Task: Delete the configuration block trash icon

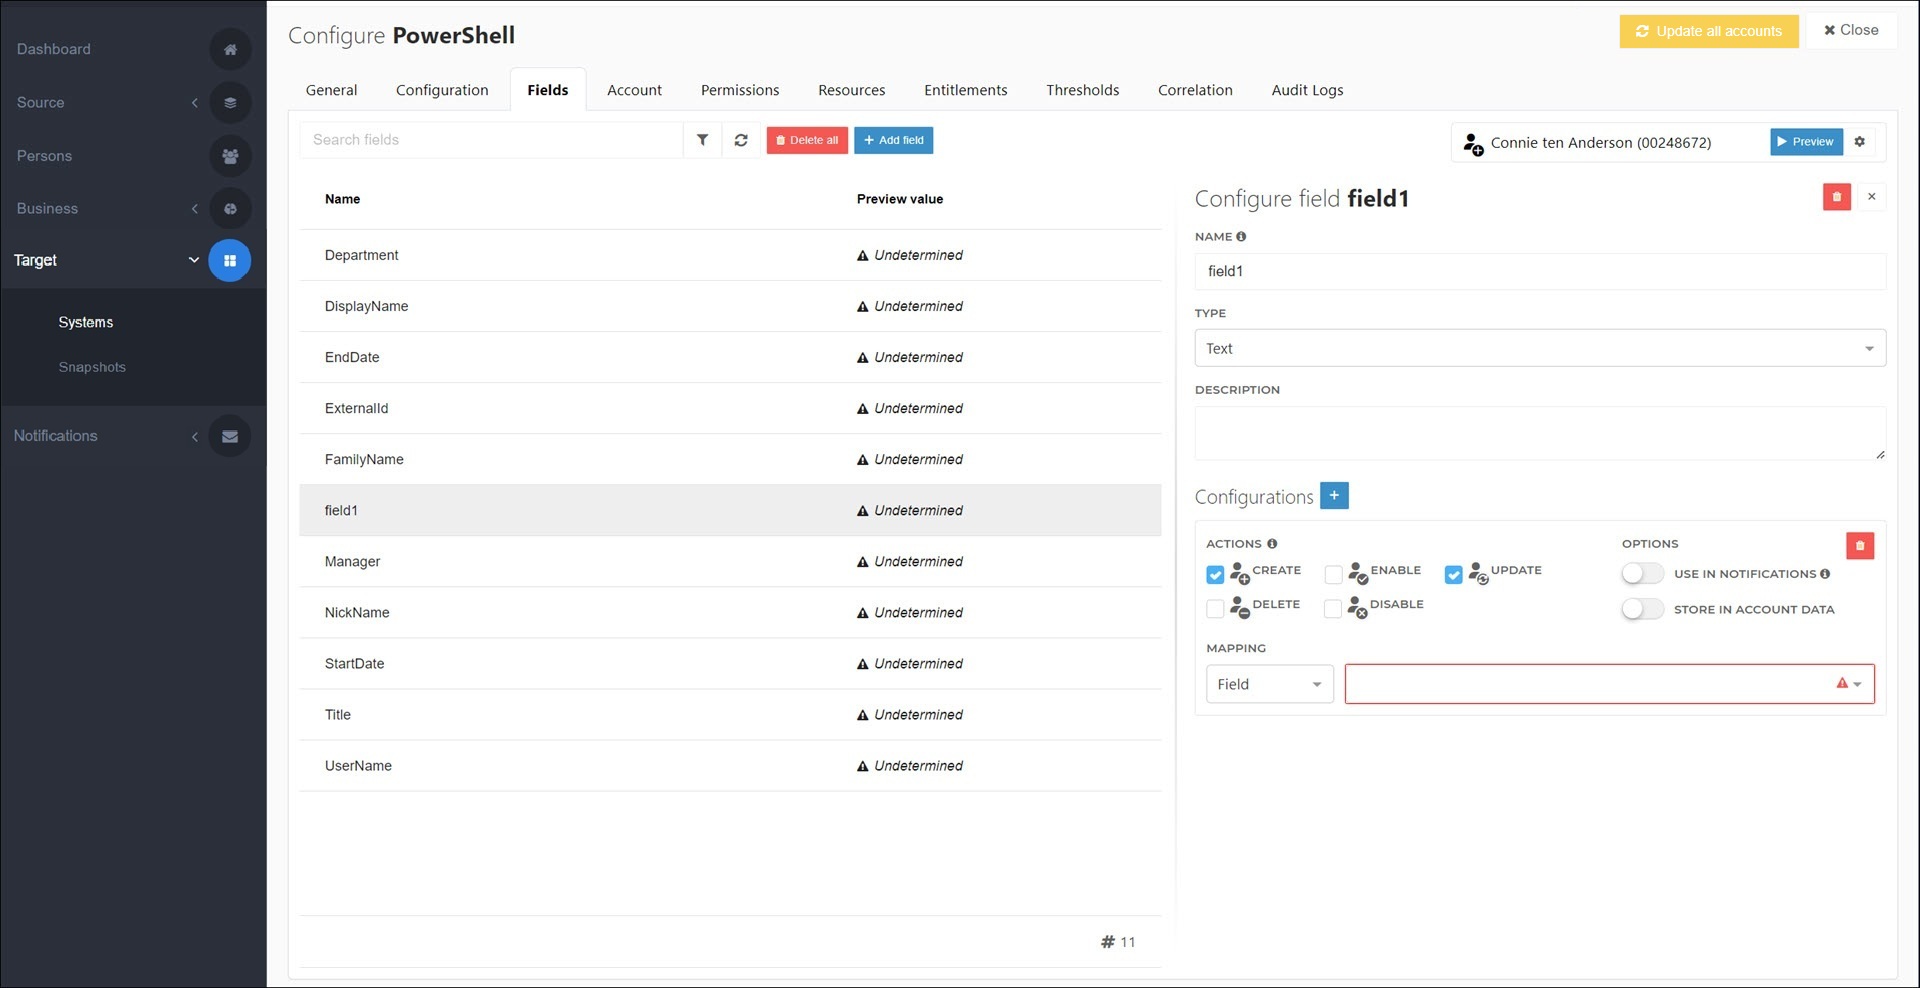Action: (1860, 545)
